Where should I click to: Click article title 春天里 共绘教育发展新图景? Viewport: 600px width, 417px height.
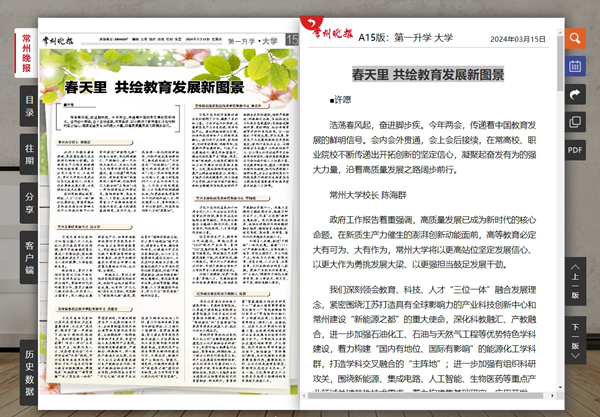[x=428, y=74]
